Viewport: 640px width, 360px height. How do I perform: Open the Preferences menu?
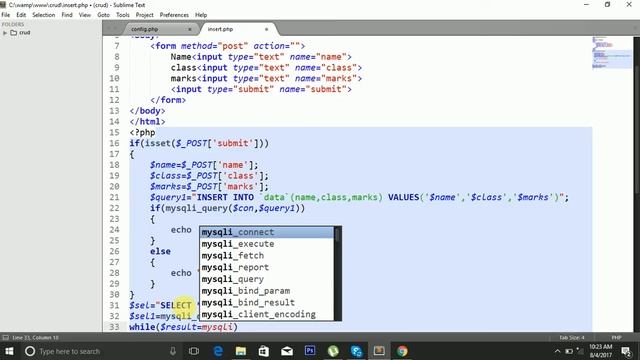(x=174, y=15)
